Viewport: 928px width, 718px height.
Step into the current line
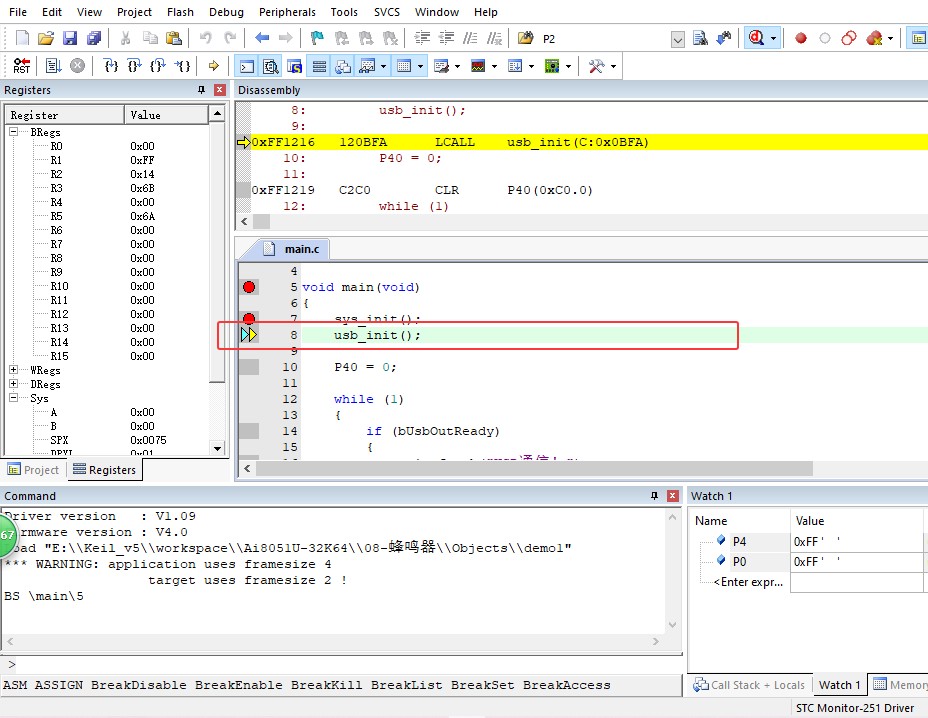111,66
